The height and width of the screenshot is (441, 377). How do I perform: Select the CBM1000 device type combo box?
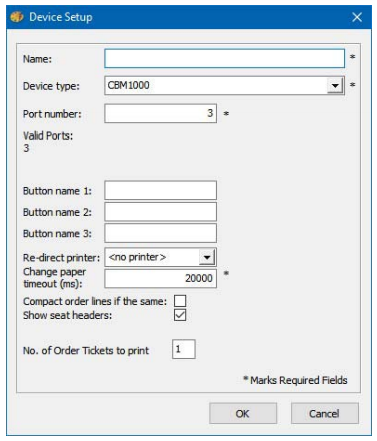coord(224,86)
